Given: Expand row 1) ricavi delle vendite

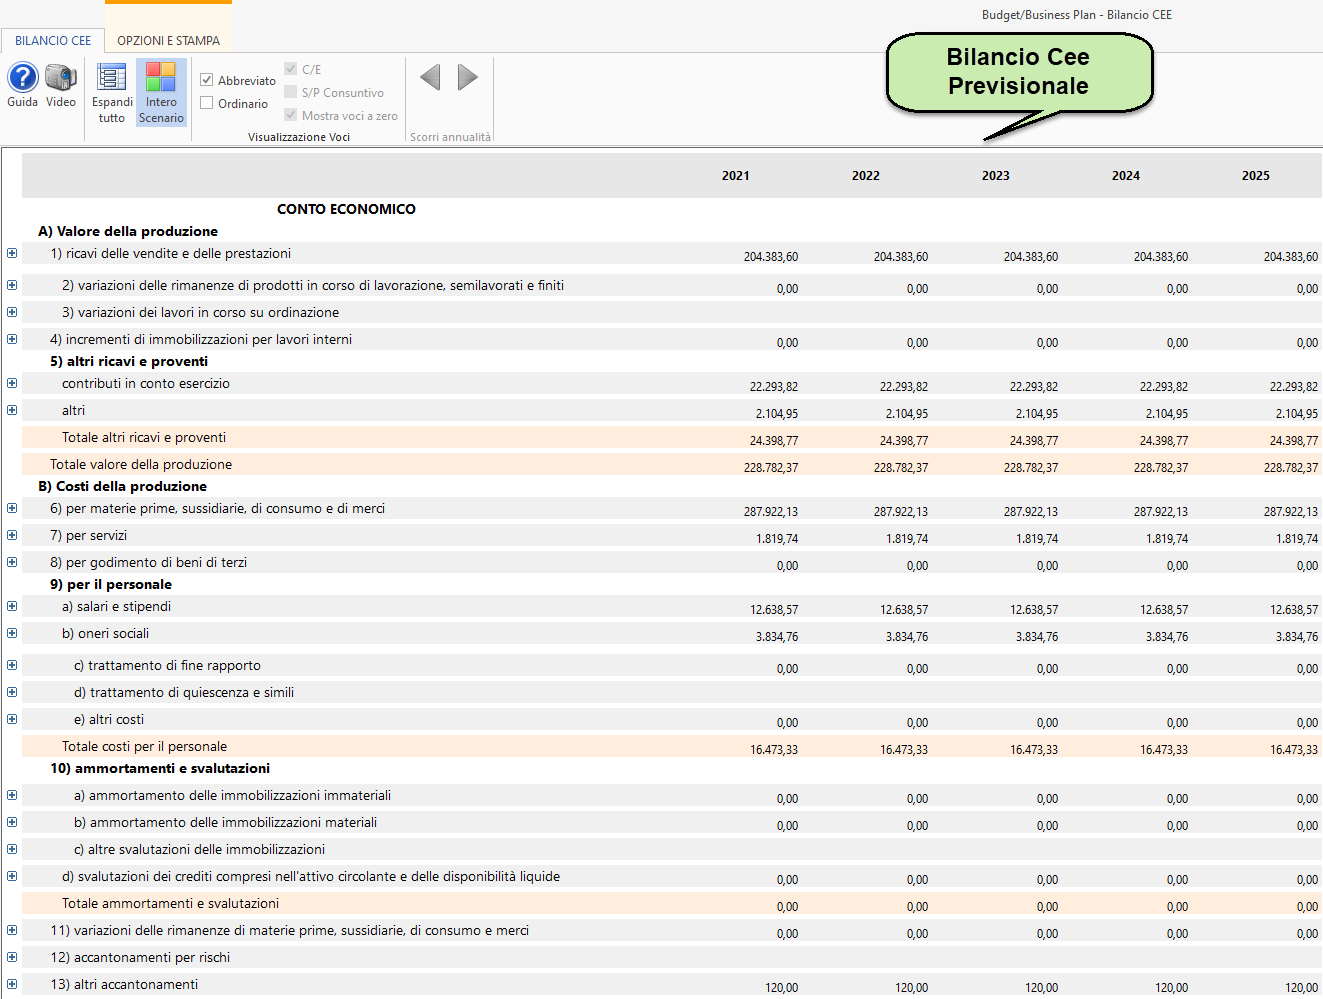Looking at the screenshot, I should pyautogui.click(x=12, y=254).
